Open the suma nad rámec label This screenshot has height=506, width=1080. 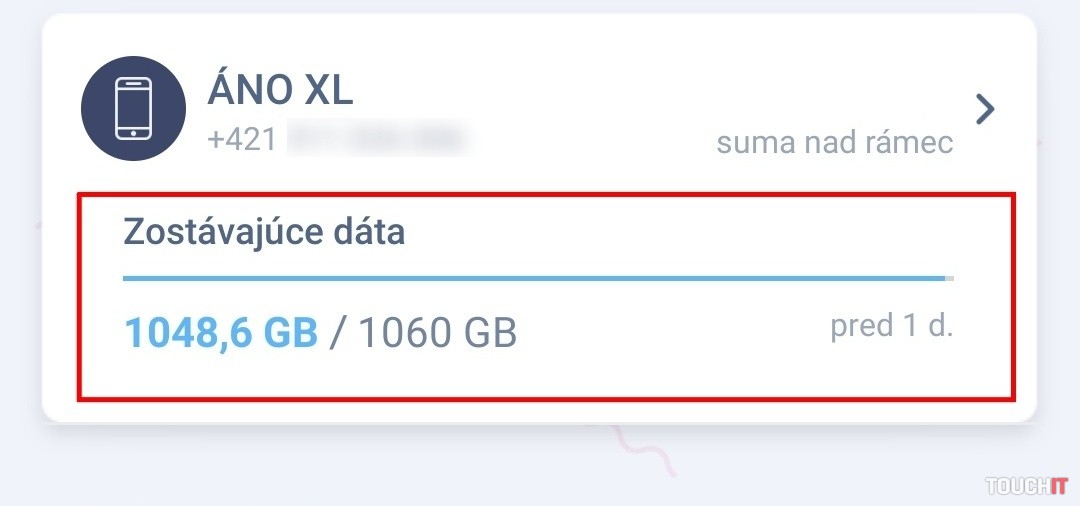(x=834, y=143)
